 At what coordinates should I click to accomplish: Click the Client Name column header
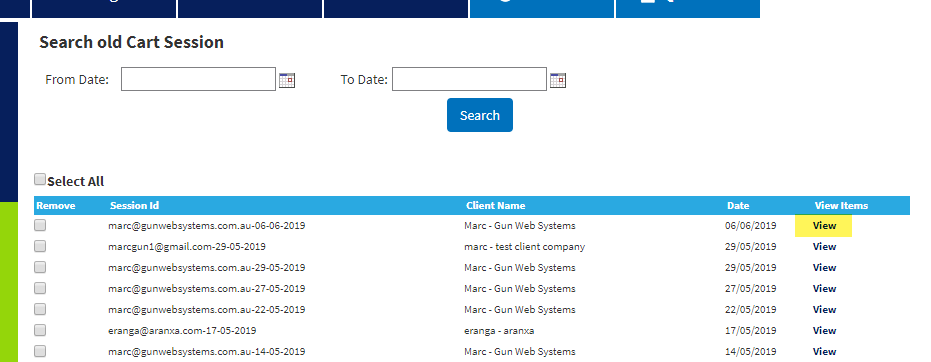tap(495, 206)
